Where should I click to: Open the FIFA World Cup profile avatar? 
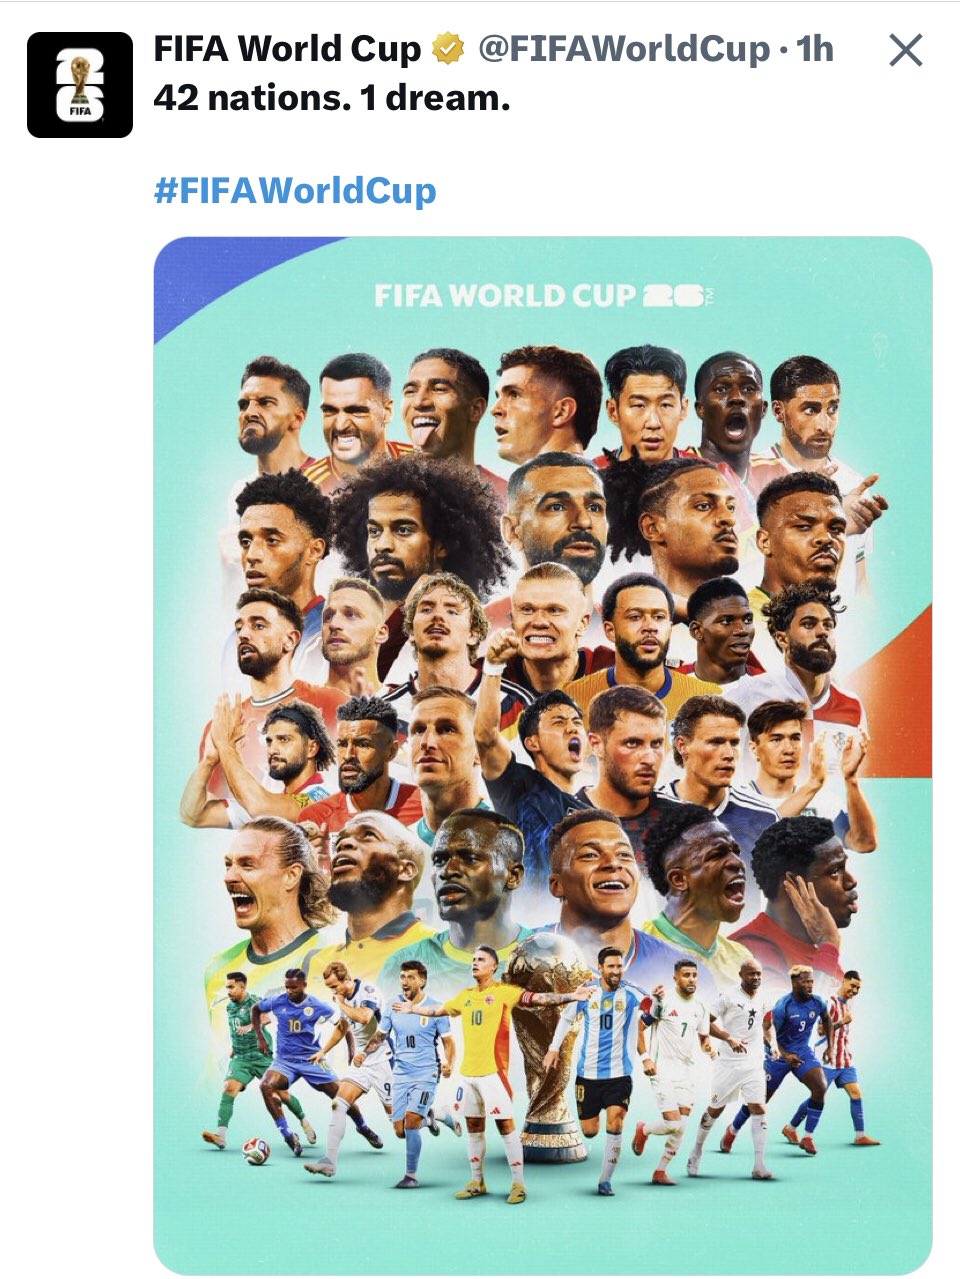pos(80,85)
